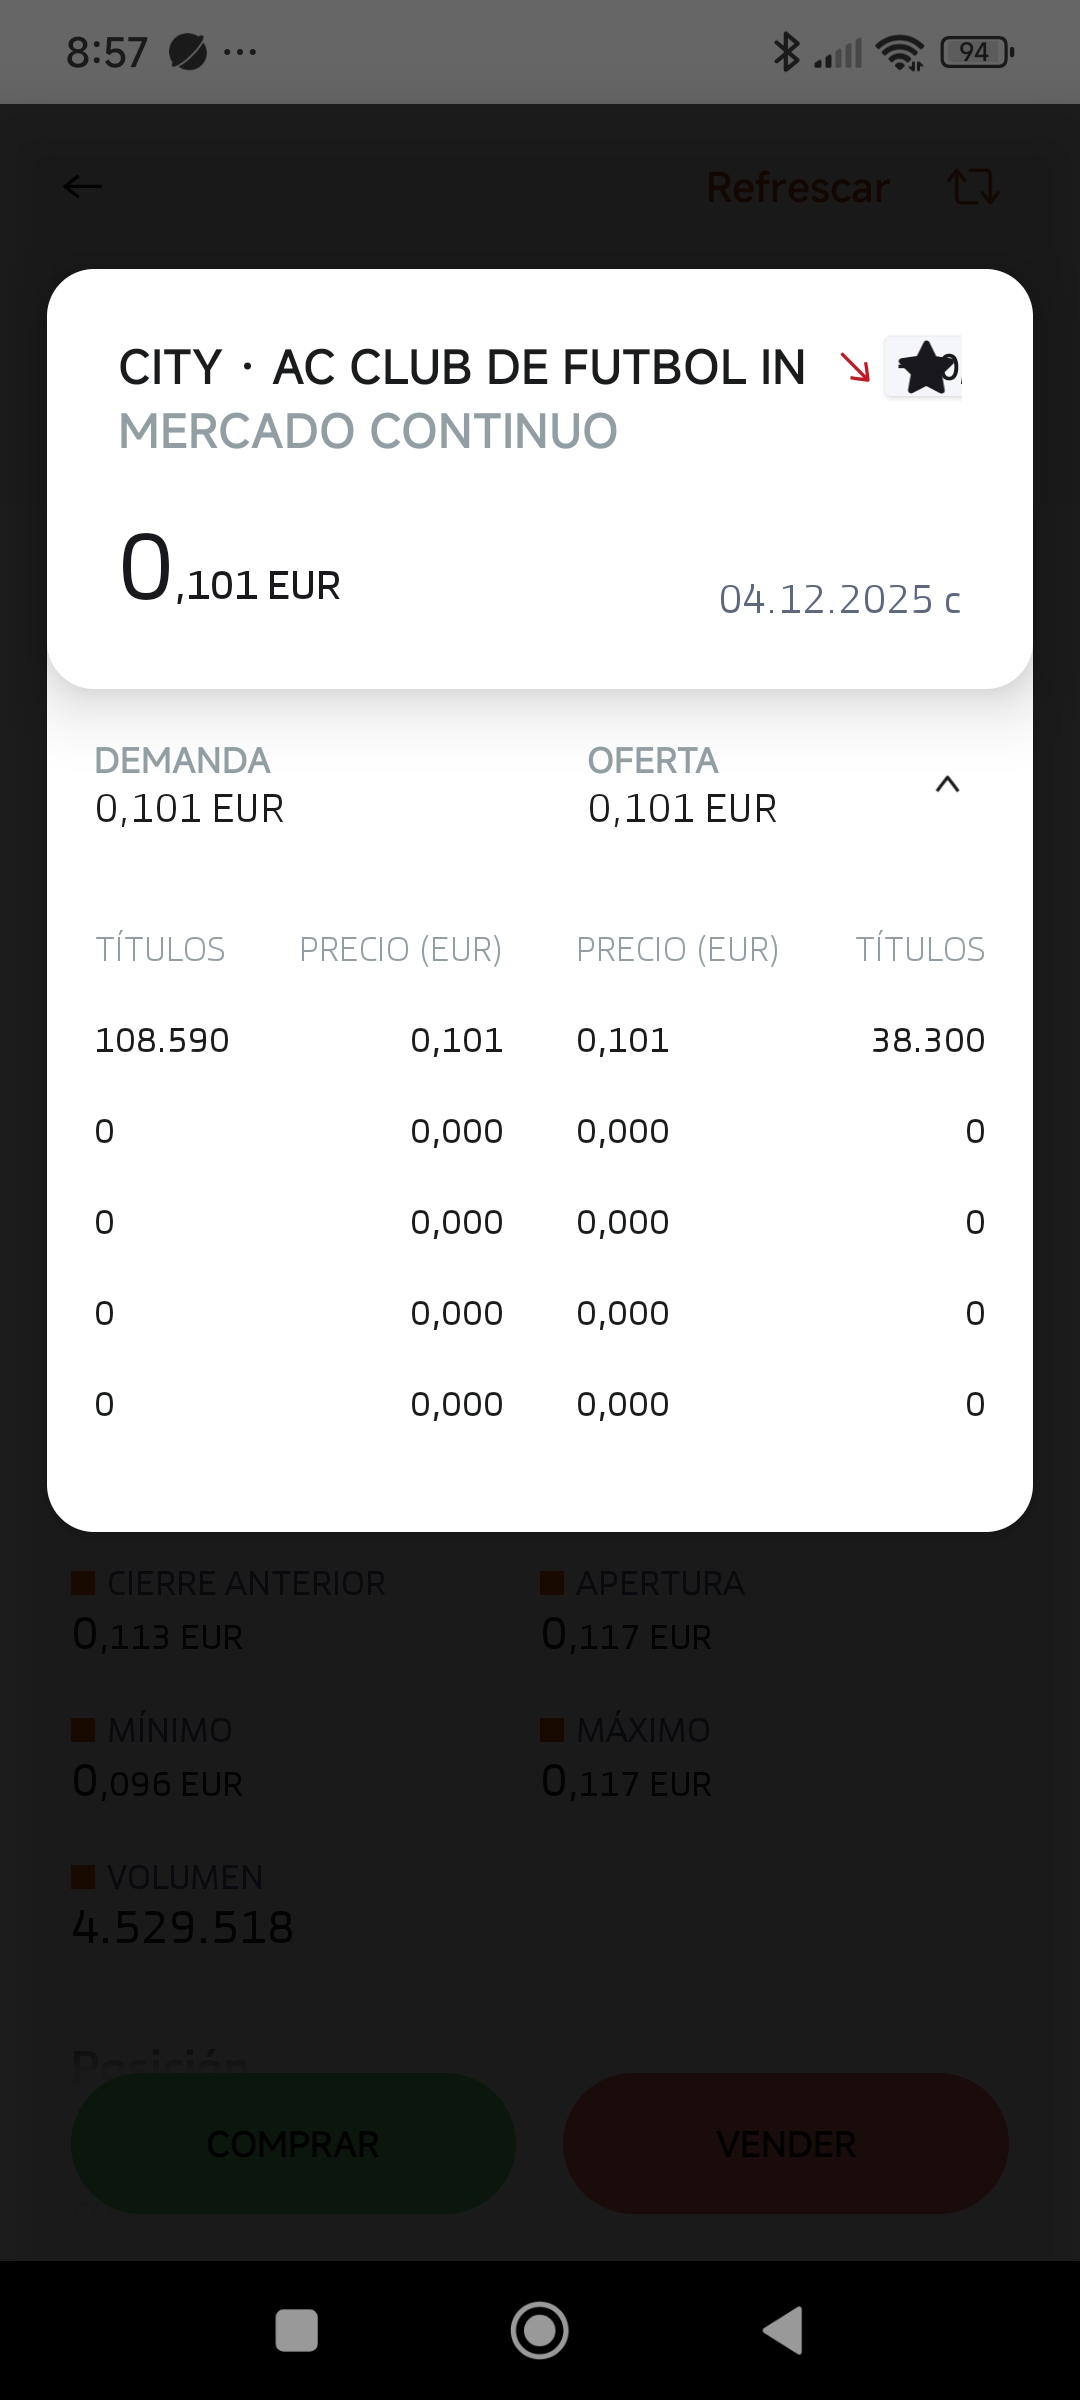This screenshot has width=1080, height=2400.
Task: Tap the 108.590 títulos bid row
Action: [x=299, y=1040]
